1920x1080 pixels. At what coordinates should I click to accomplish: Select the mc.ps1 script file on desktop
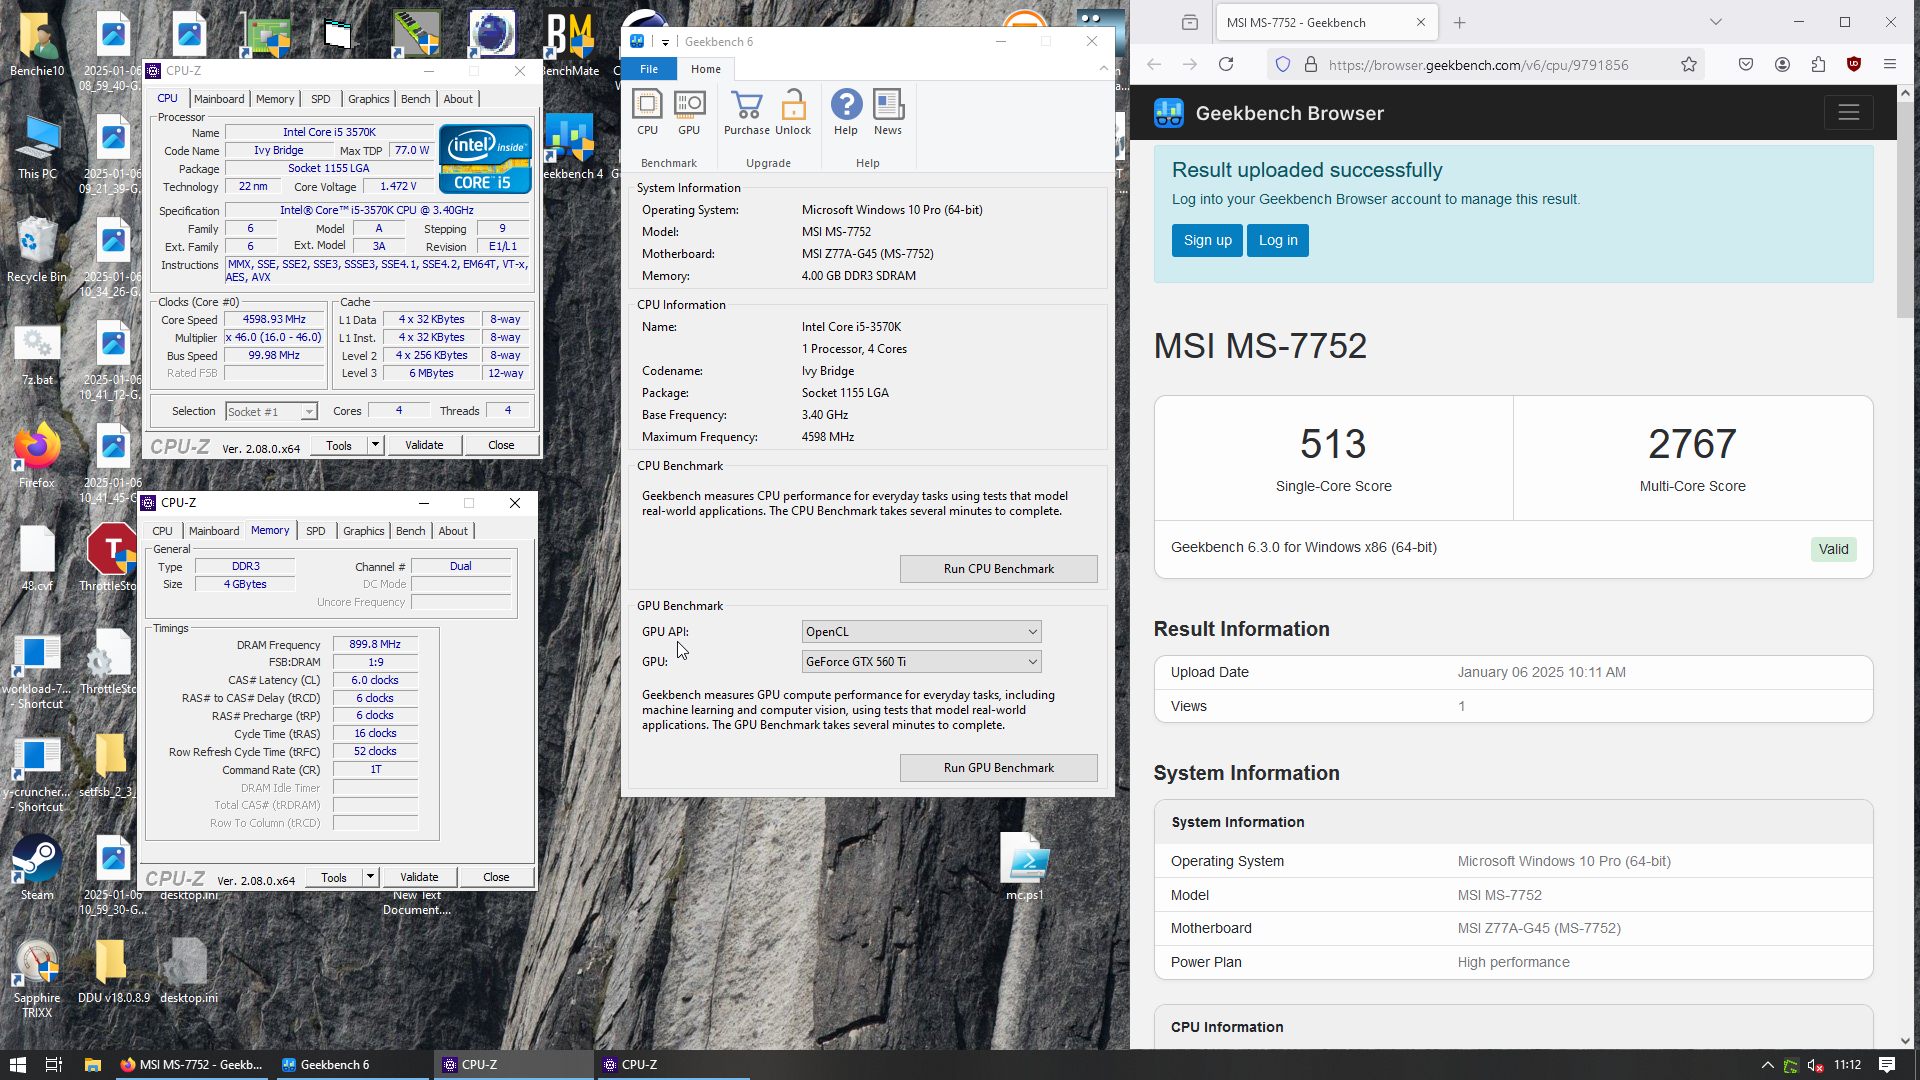pos(1025,867)
